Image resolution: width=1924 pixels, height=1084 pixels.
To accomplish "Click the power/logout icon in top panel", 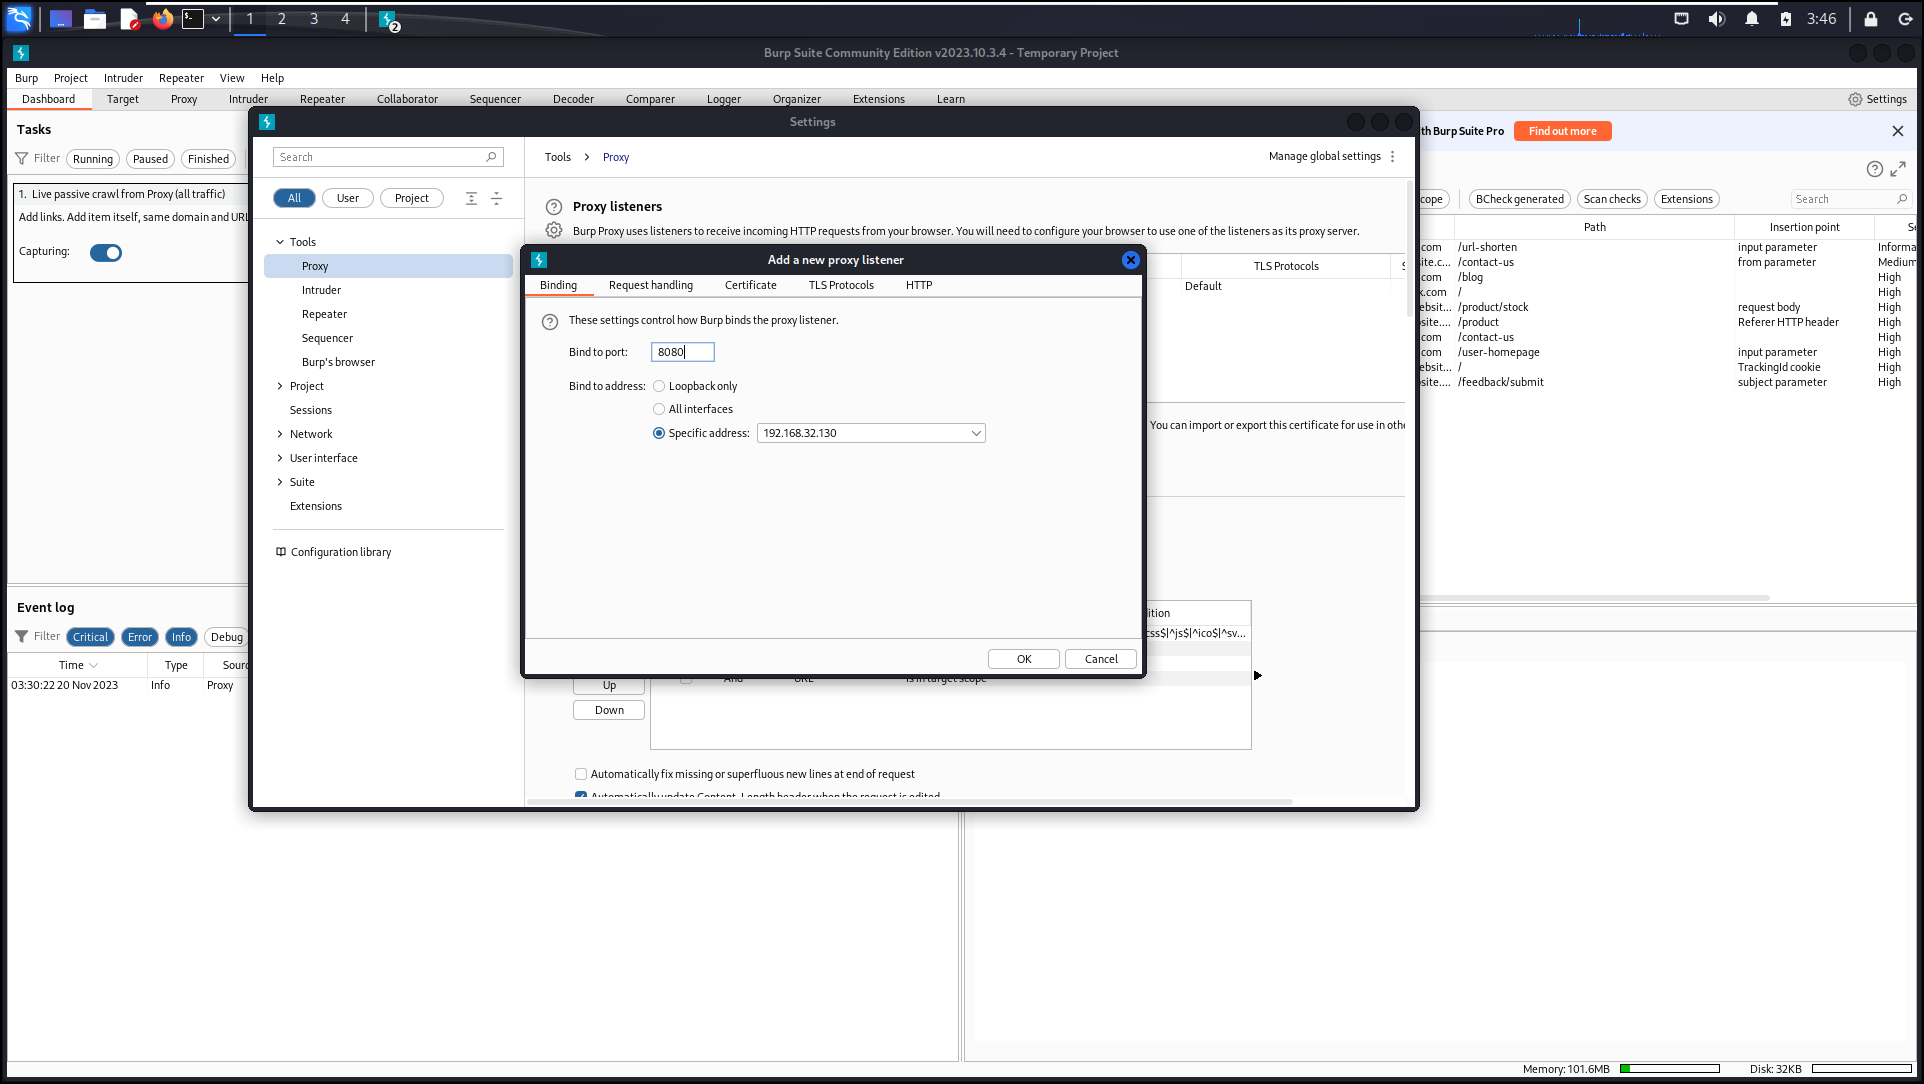I will coord(1905,19).
